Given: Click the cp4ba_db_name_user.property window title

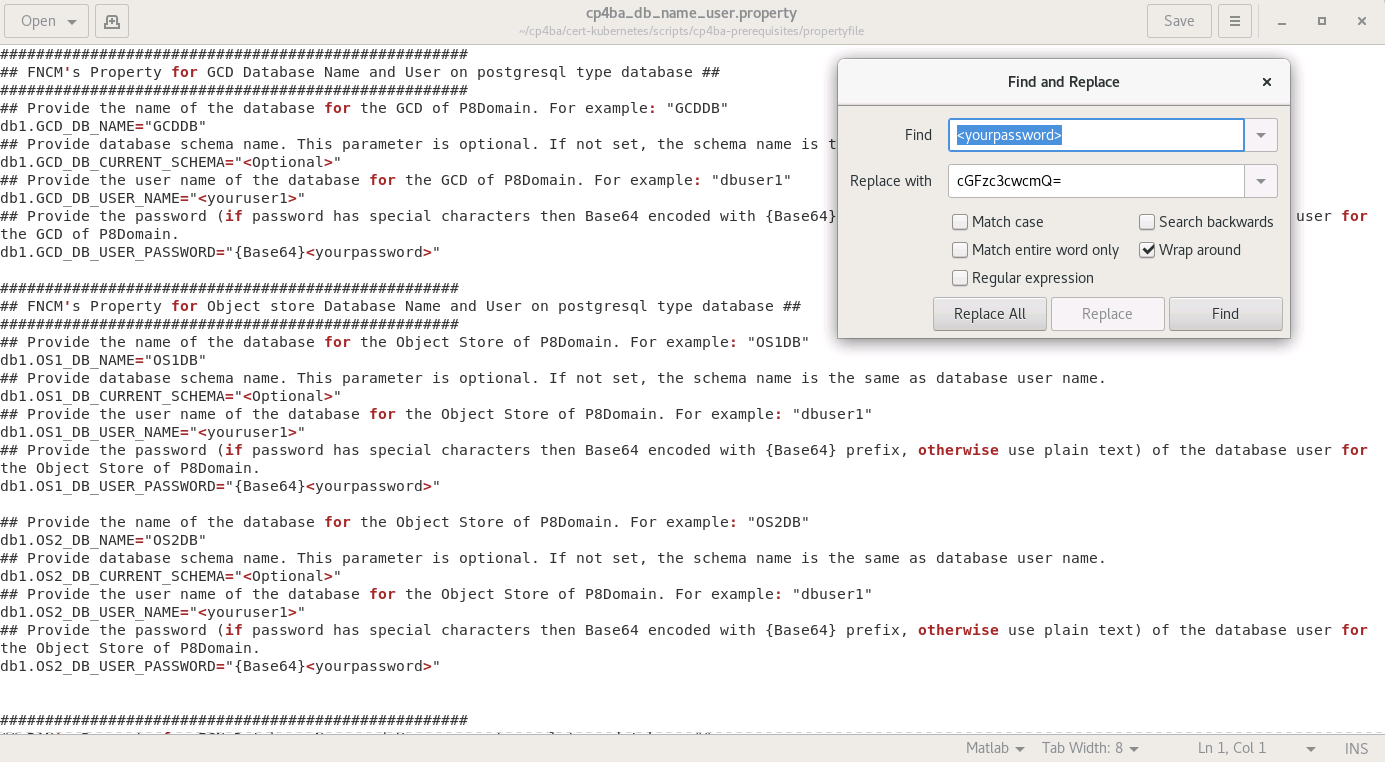Looking at the screenshot, I should [x=692, y=13].
